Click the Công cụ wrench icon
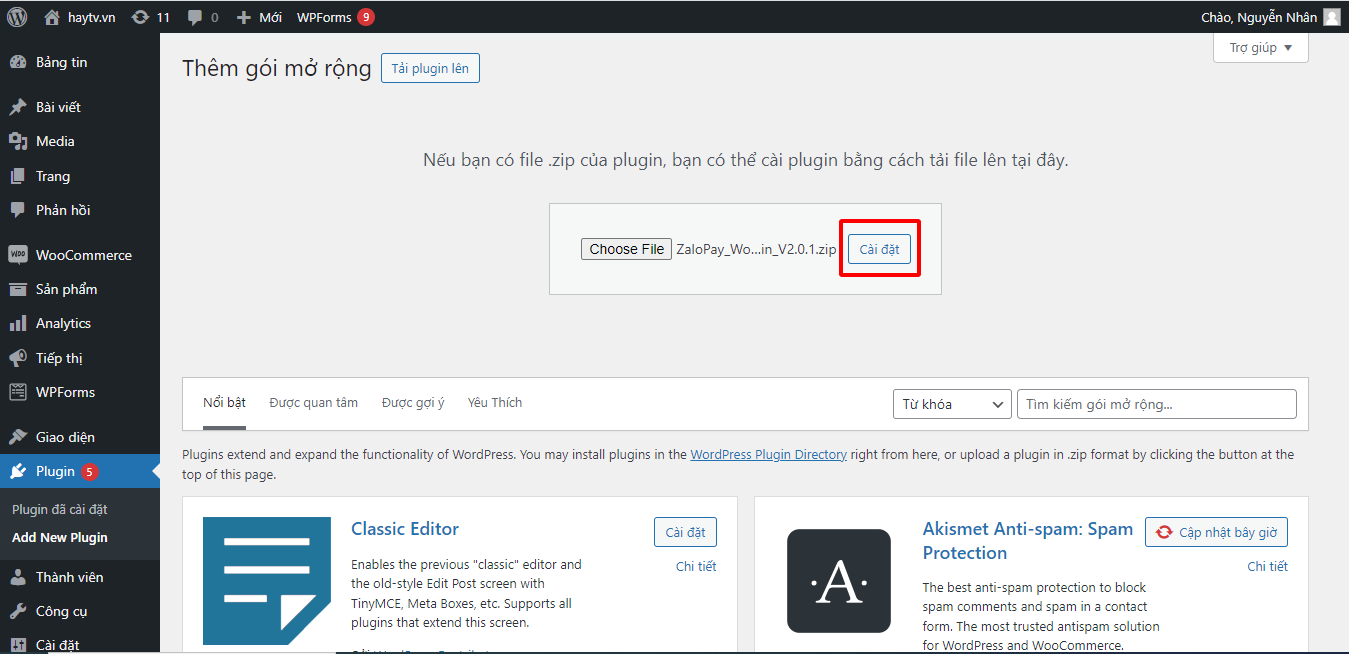 [18, 611]
